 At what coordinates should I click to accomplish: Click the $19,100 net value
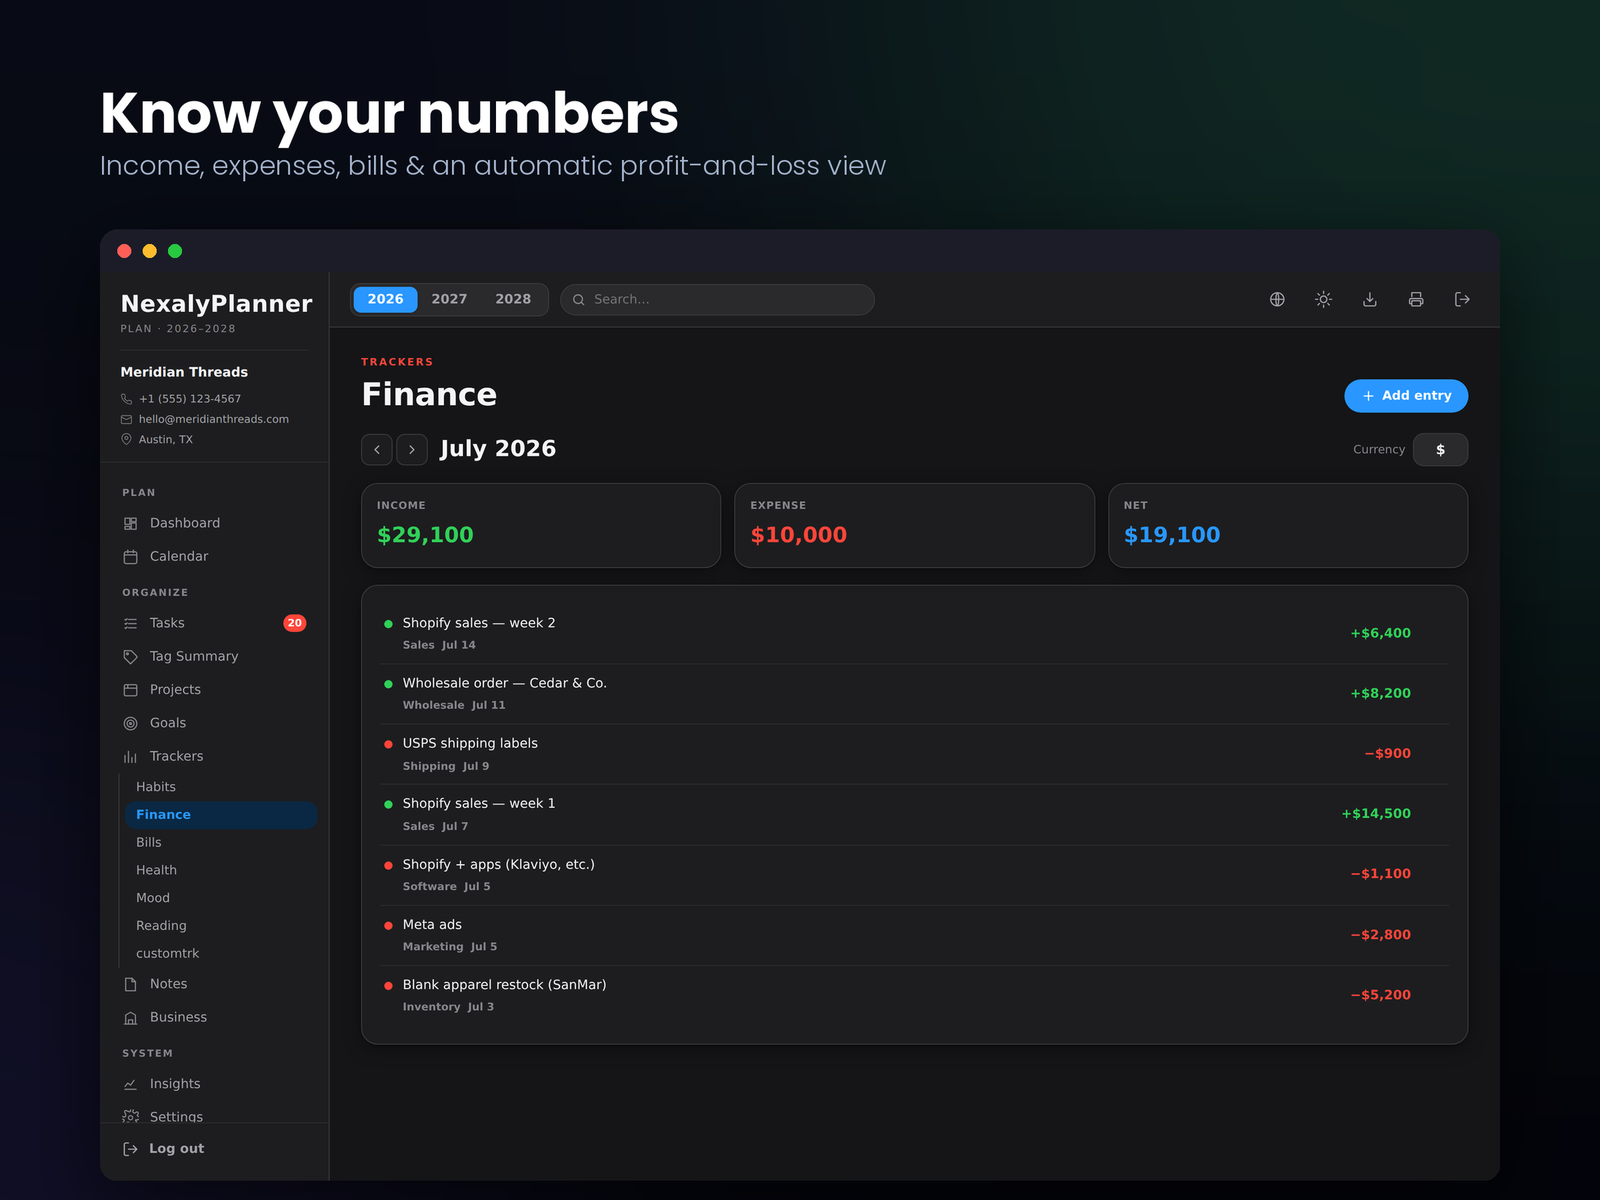point(1172,535)
